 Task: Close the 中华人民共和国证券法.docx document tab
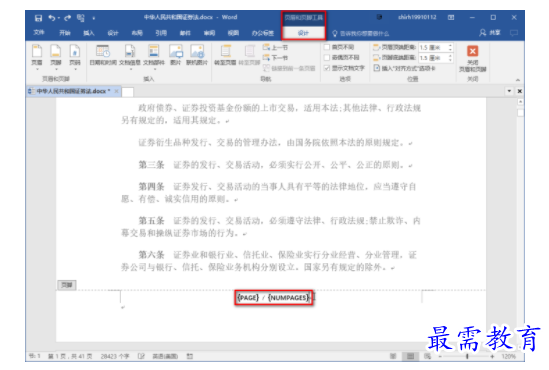[x=117, y=91]
